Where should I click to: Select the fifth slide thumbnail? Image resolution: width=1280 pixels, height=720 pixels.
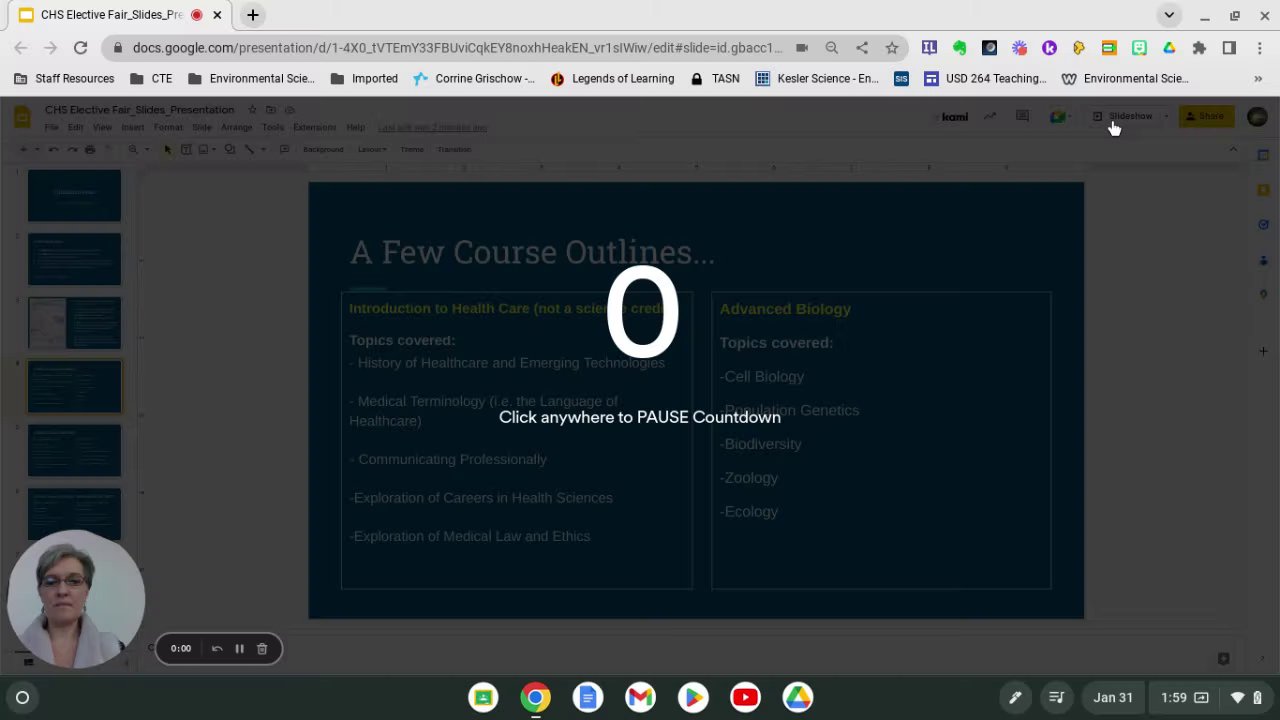74,450
